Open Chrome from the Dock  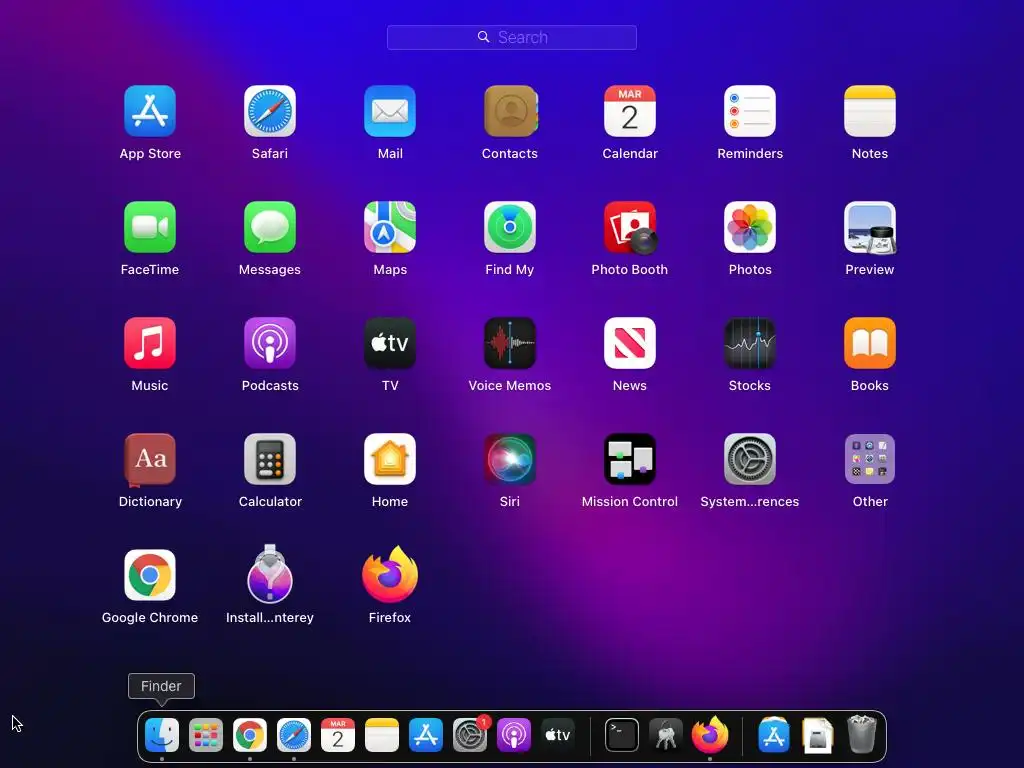249,735
